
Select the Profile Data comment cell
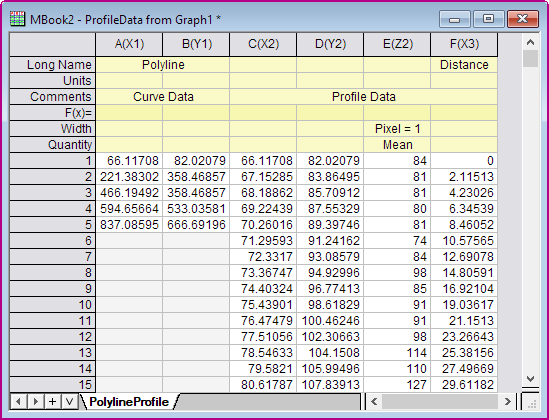(x=364, y=97)
